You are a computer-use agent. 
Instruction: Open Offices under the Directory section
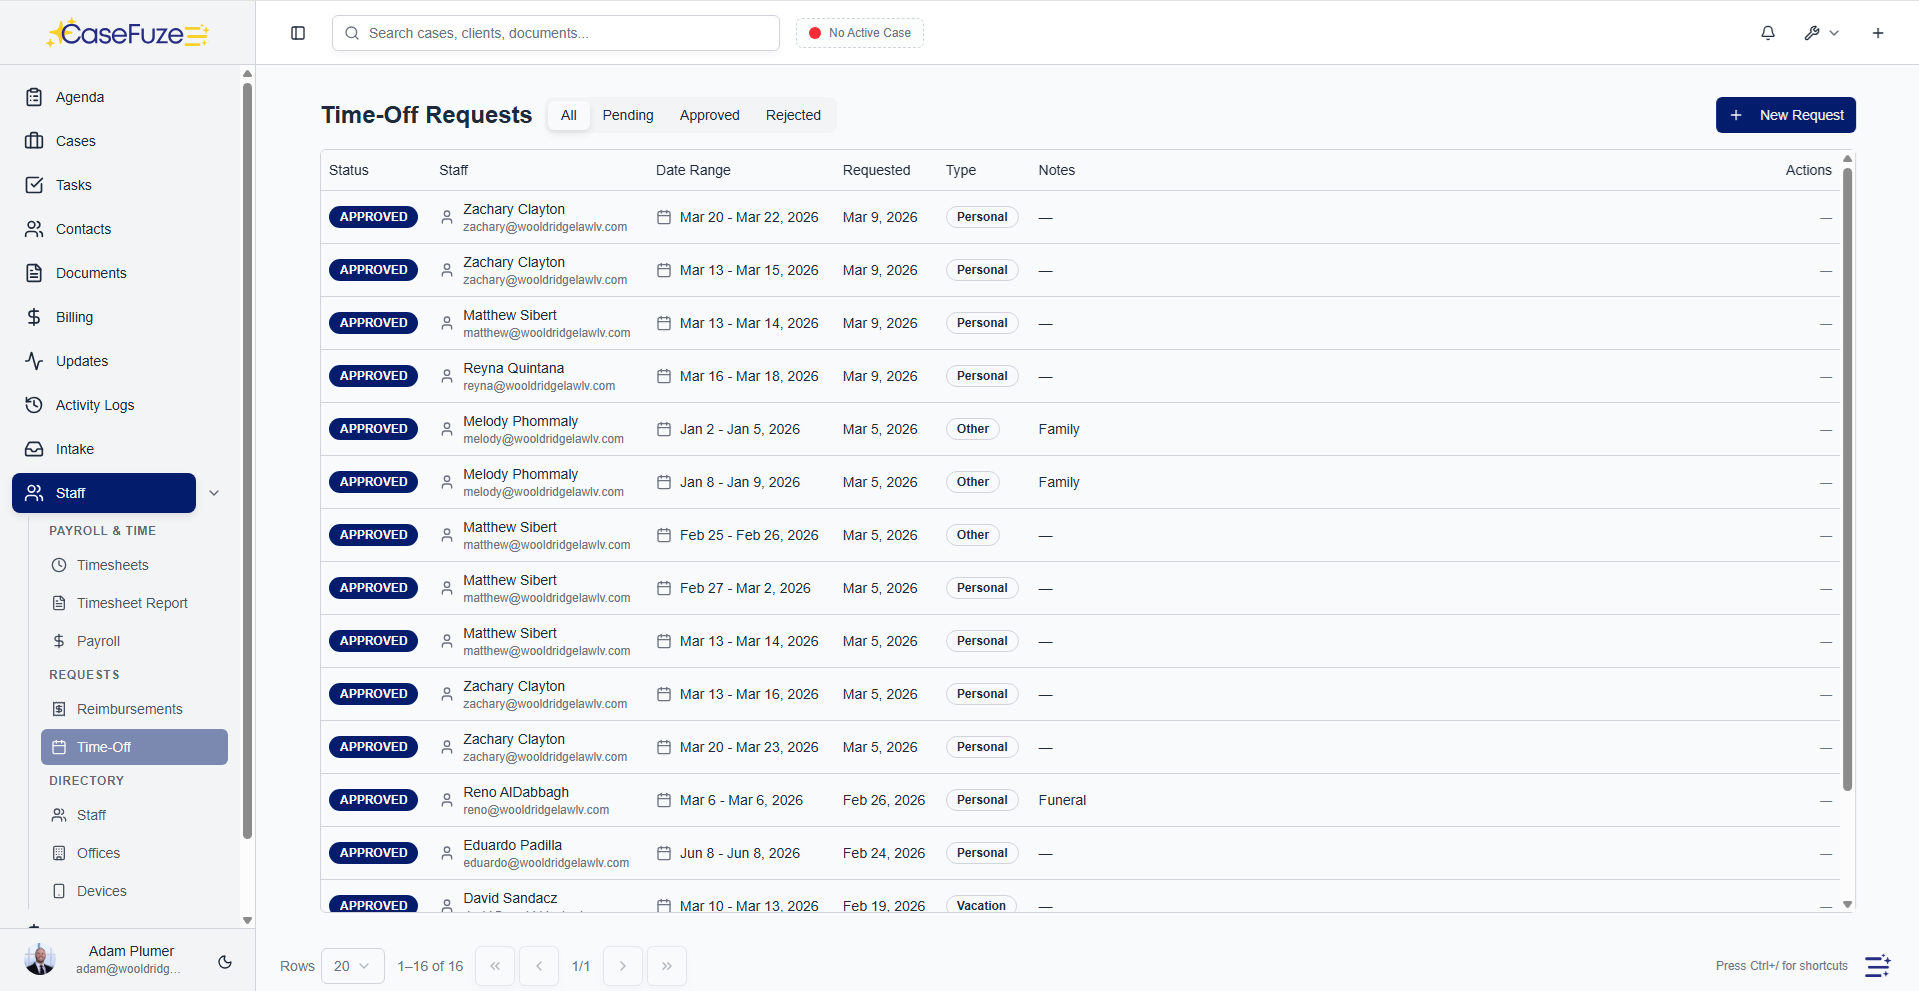pos(98,853)
